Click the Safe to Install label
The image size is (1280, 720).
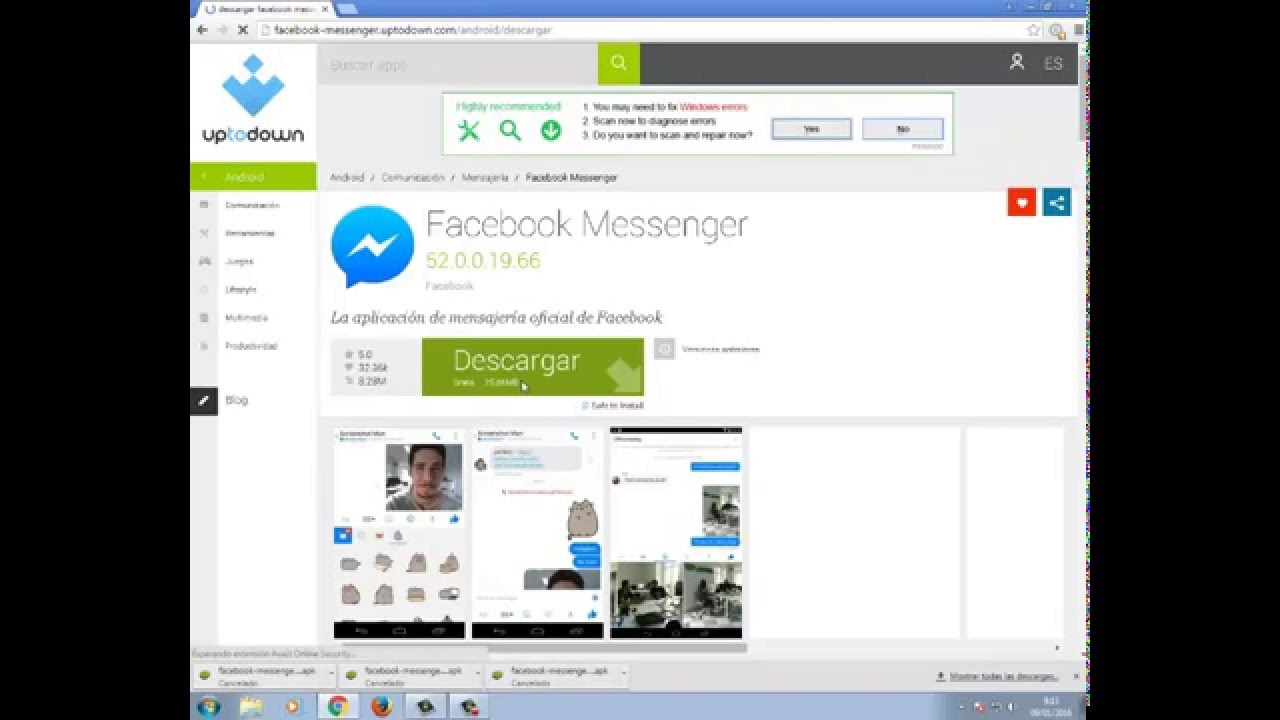click(612, 406)
